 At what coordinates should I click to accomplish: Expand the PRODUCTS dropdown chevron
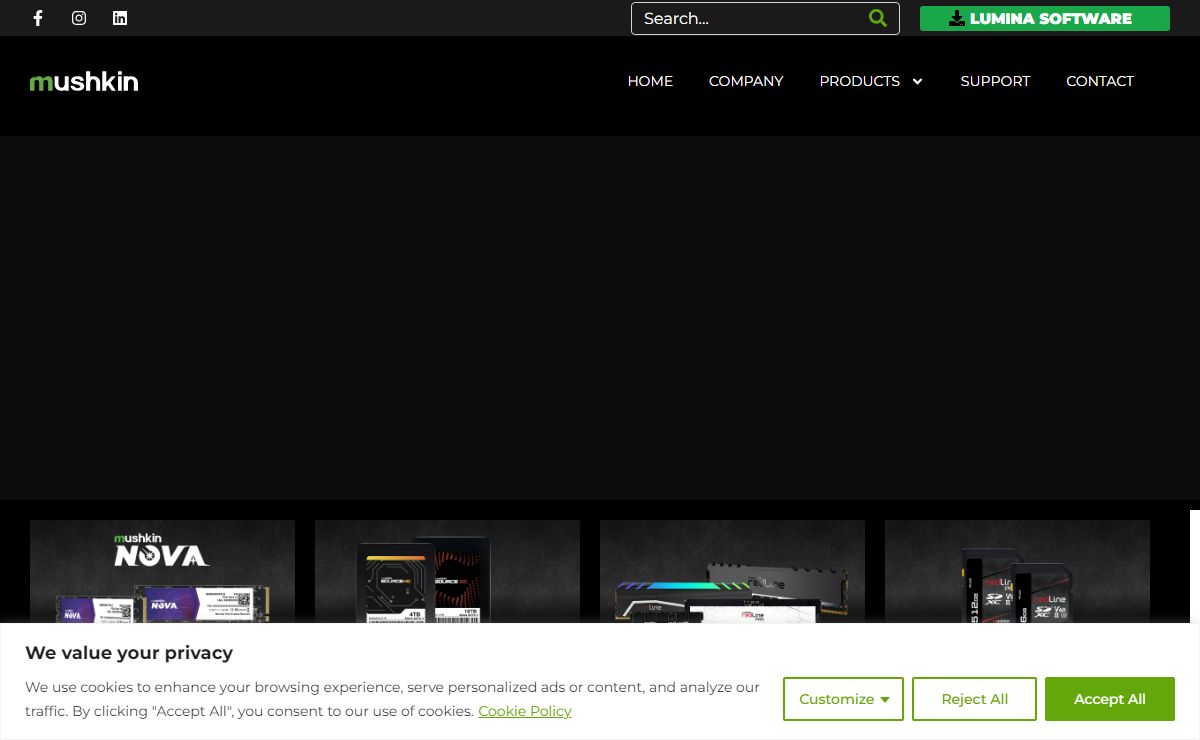click(917, 81)
